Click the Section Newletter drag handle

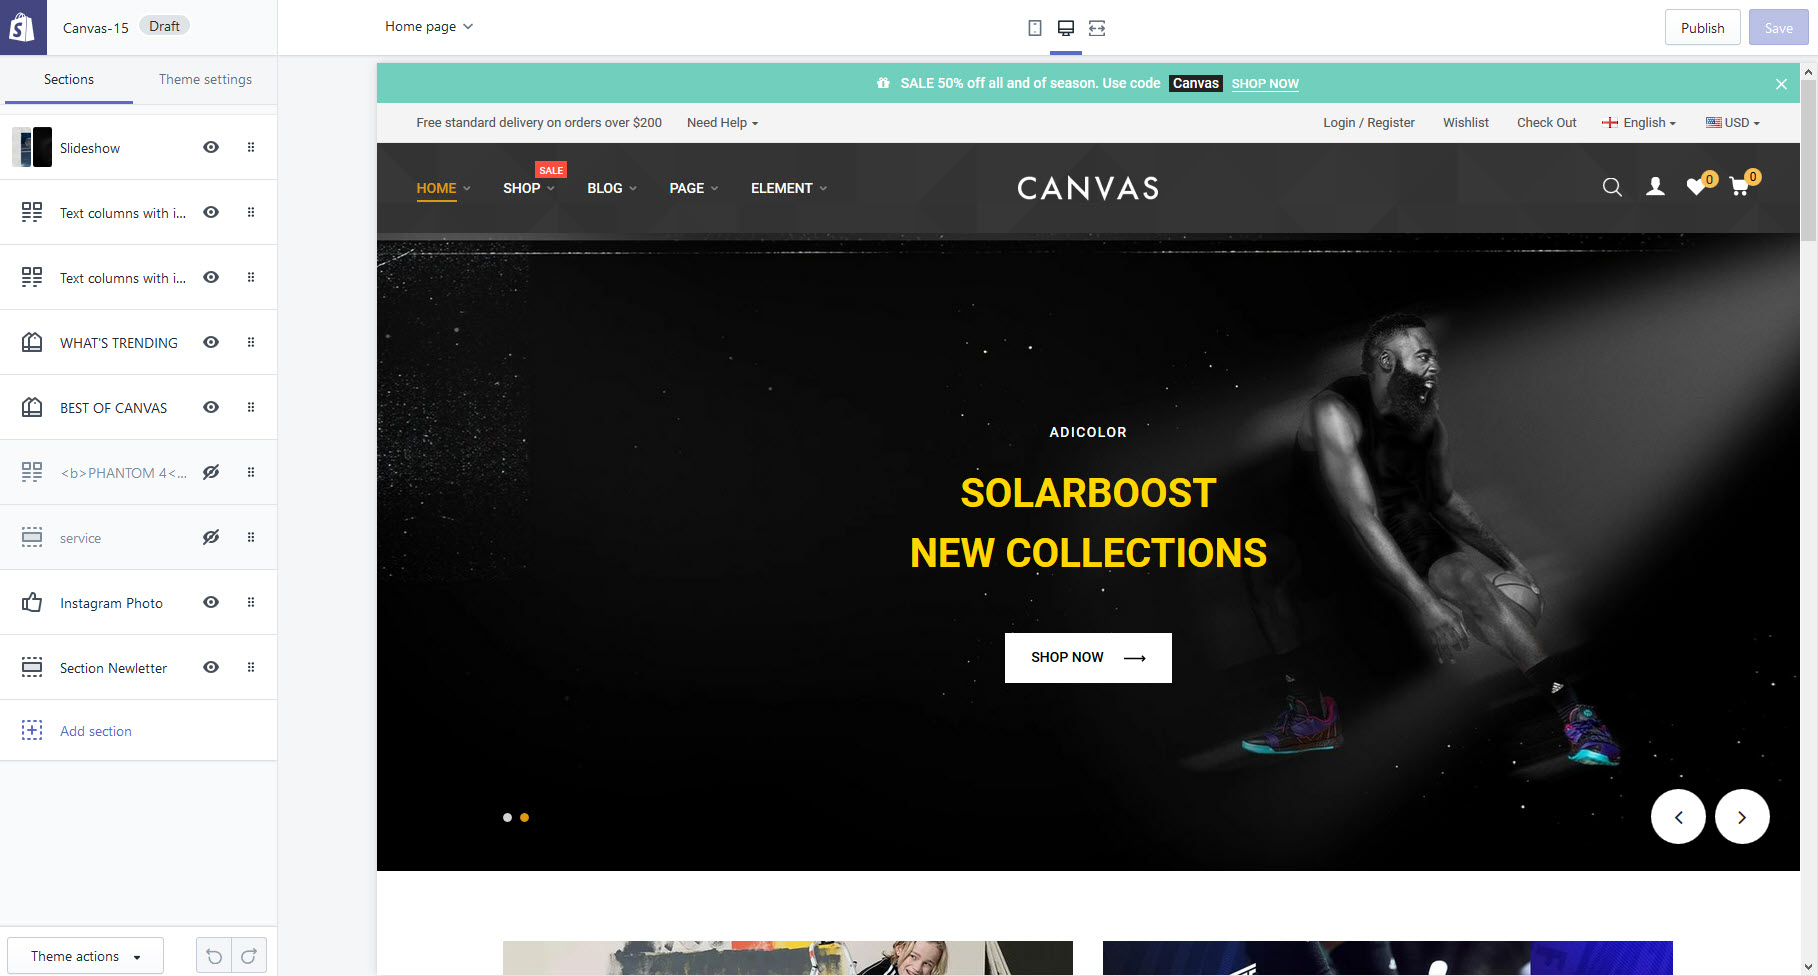pos(251,667)
